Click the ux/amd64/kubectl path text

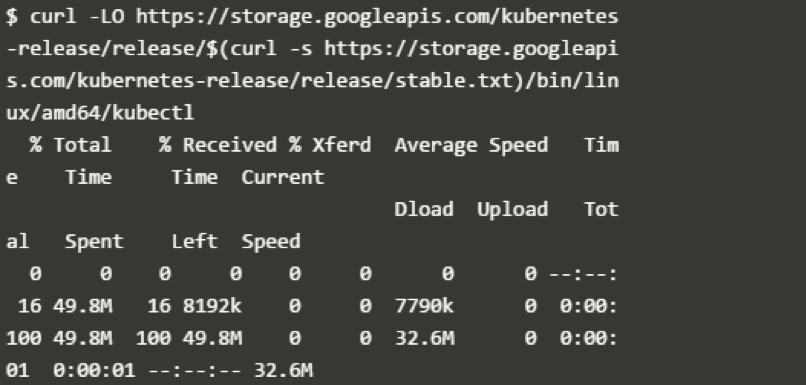coord(100,113)
